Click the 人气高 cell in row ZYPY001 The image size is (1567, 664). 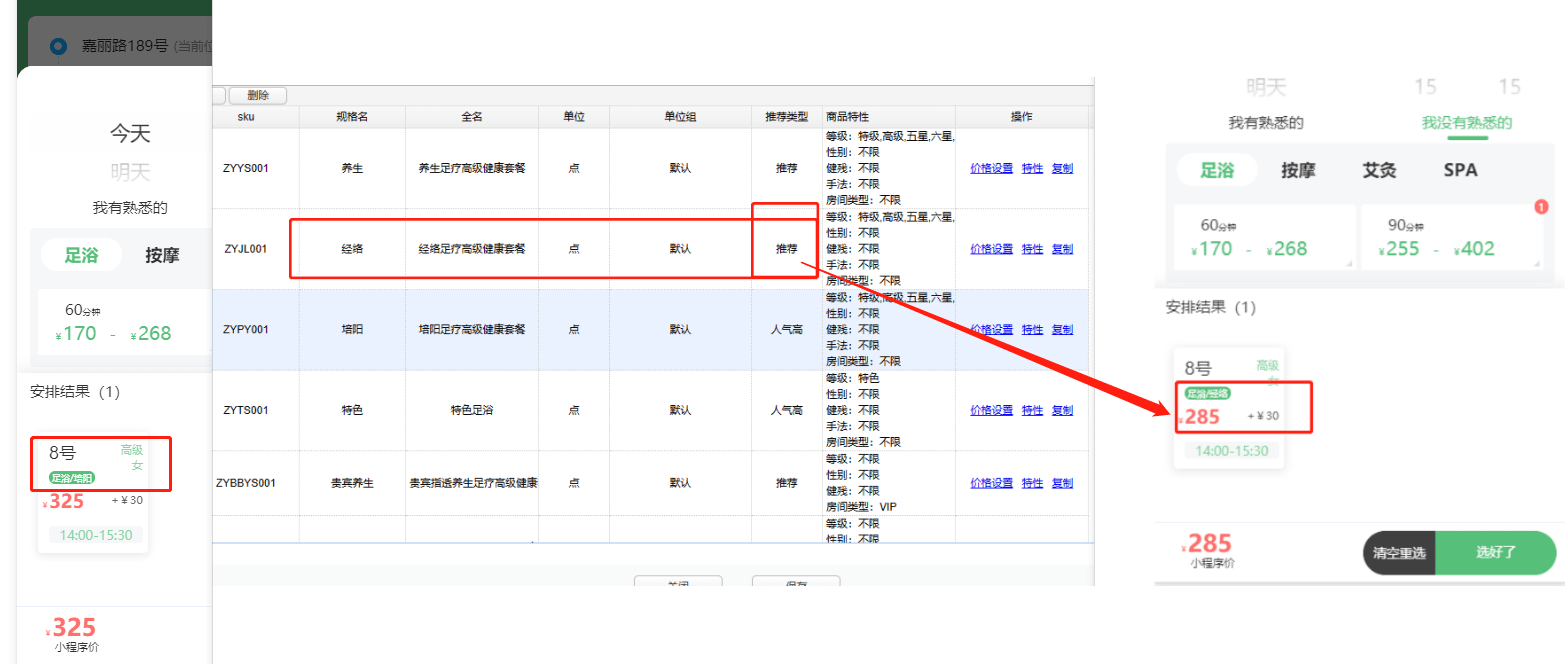786,330
